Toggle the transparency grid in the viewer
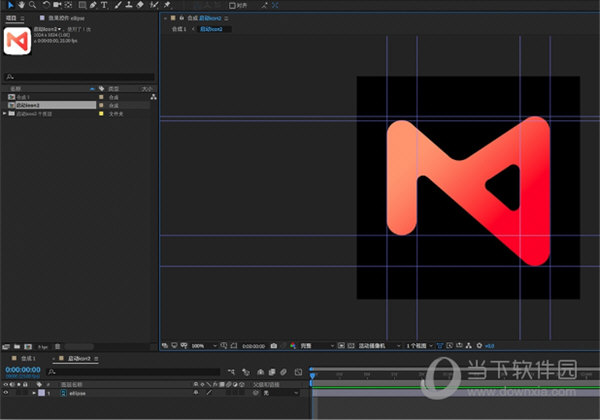The width and height of the screenshot is (600, 420). pyautogui.click(x=351, y=346)
